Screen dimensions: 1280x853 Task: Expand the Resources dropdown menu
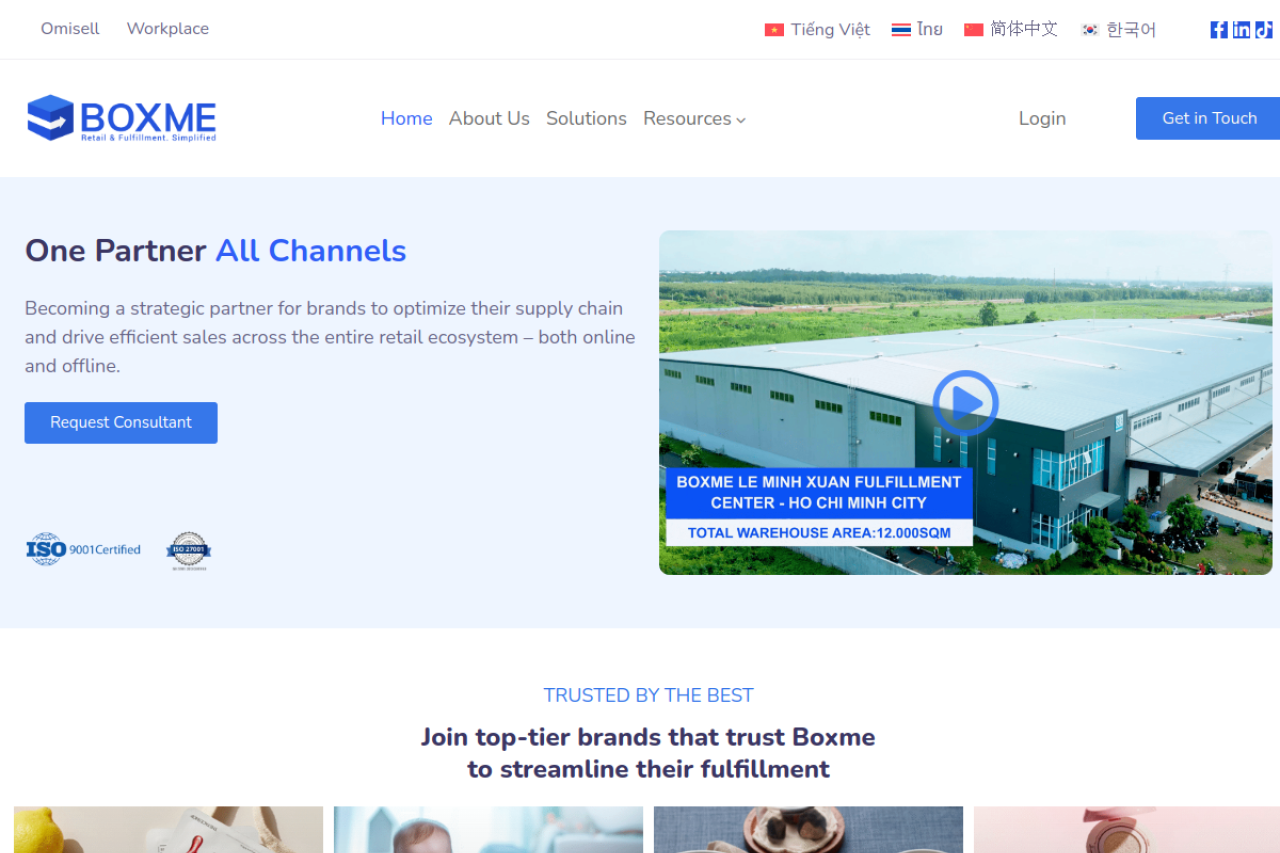coord(694,118)
